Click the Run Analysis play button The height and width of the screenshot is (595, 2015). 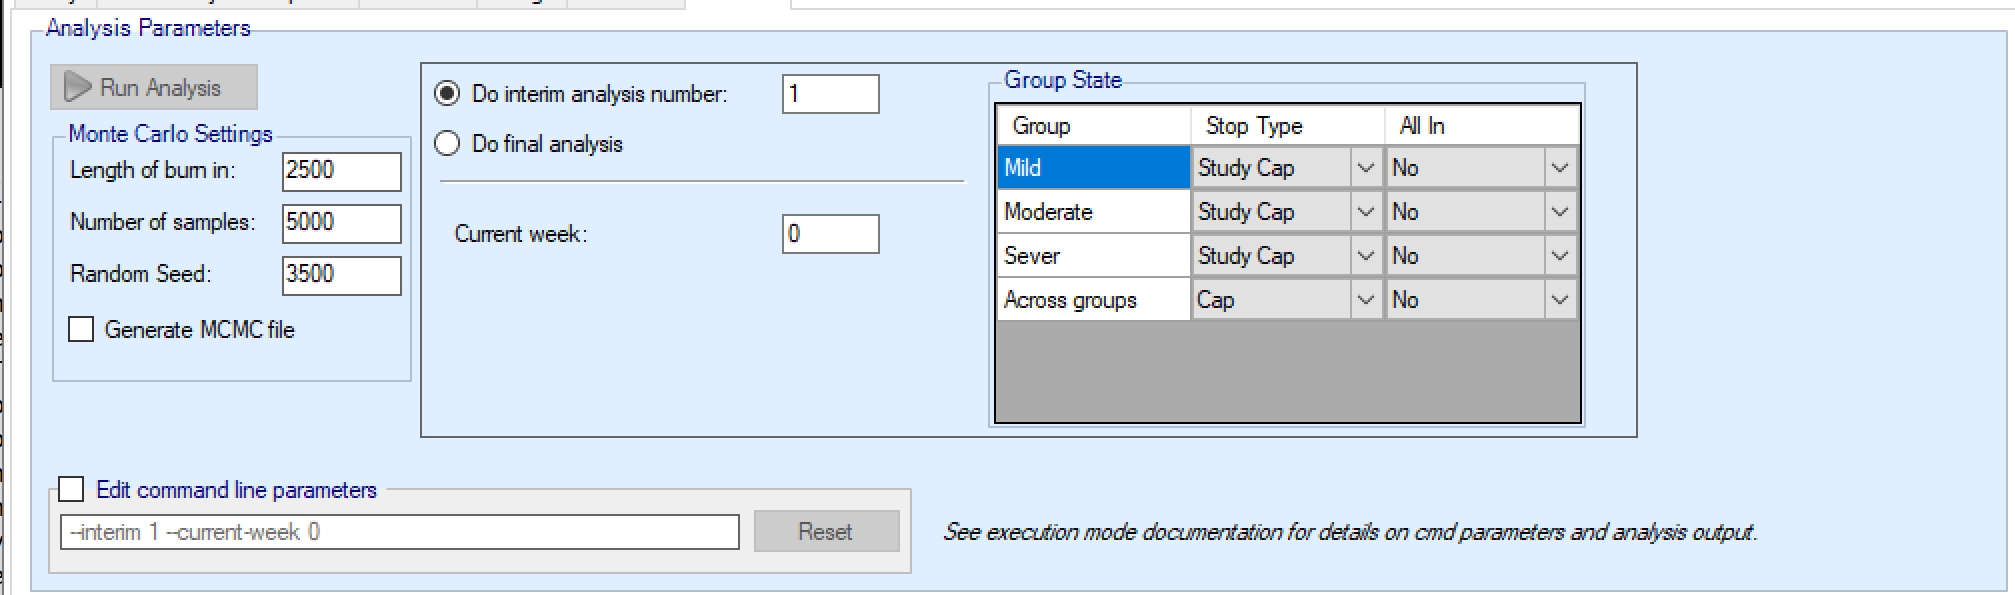(x=154, y=88)
